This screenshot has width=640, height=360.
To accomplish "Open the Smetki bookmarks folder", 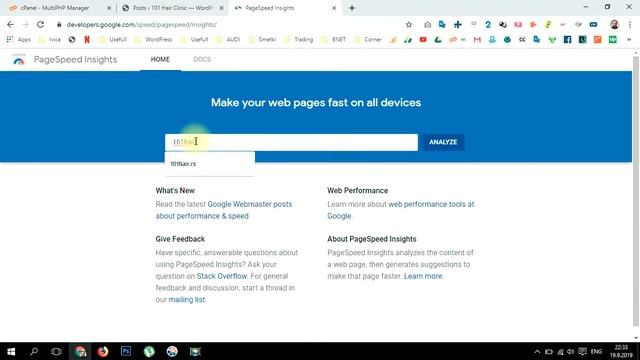I will (262, 40).
